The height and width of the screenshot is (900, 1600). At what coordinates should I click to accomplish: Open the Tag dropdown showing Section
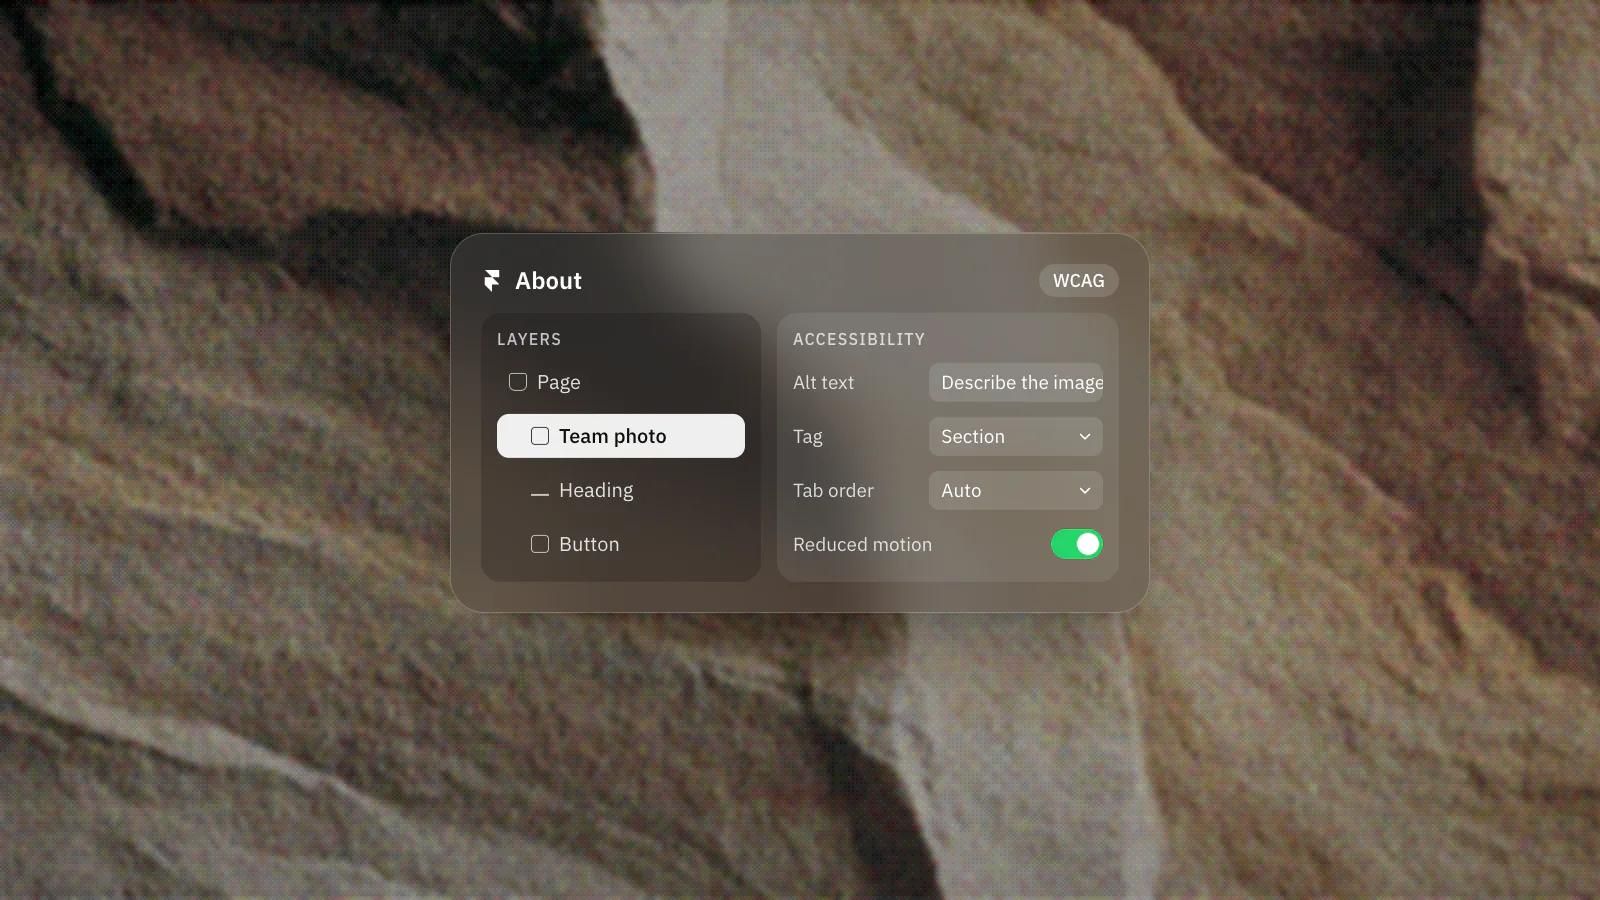tap(1016, 436)
